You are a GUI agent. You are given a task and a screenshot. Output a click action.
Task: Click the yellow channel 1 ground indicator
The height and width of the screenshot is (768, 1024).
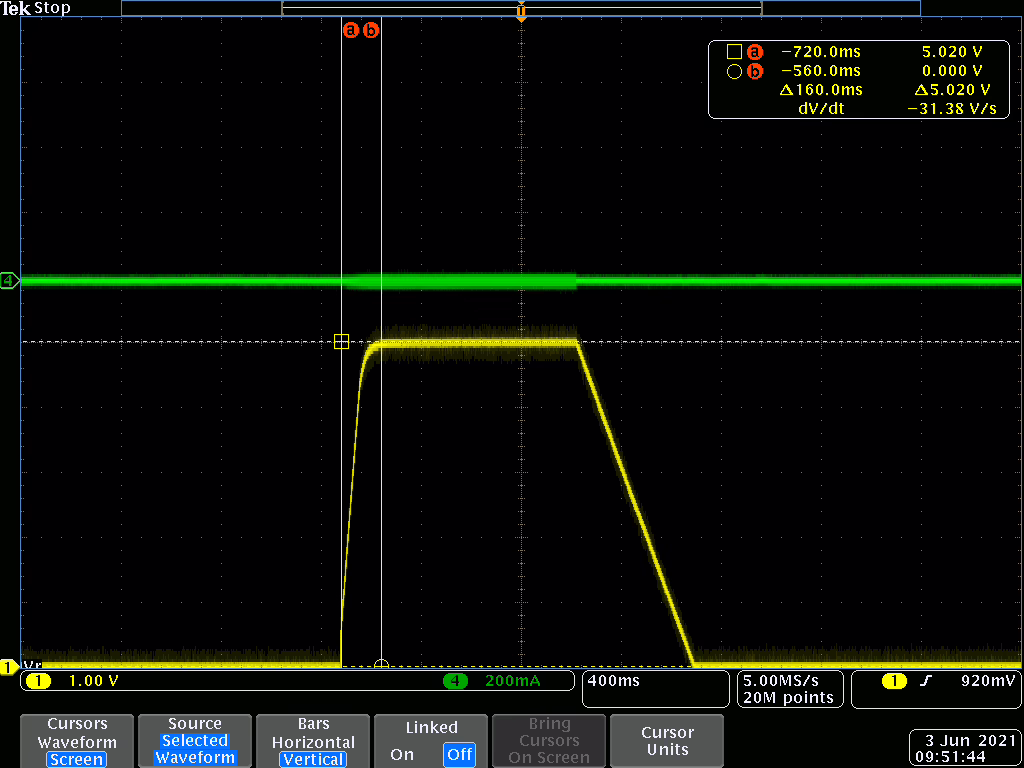pos(8,666)
